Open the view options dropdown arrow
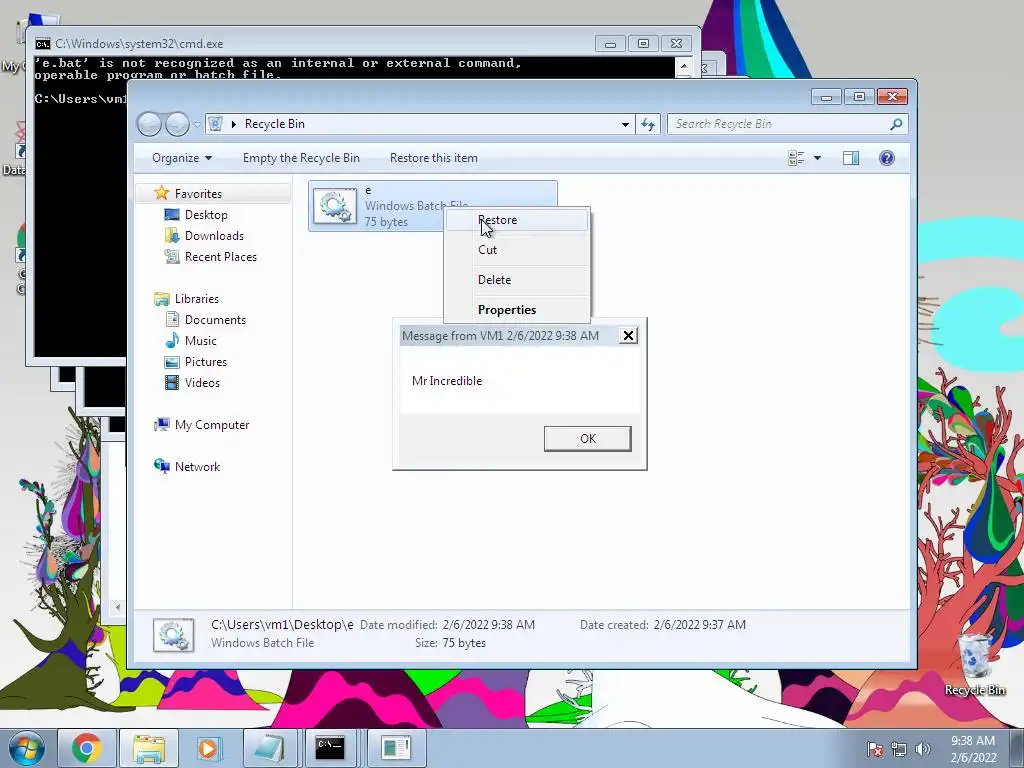1024x768 pixels. (817, 158)
